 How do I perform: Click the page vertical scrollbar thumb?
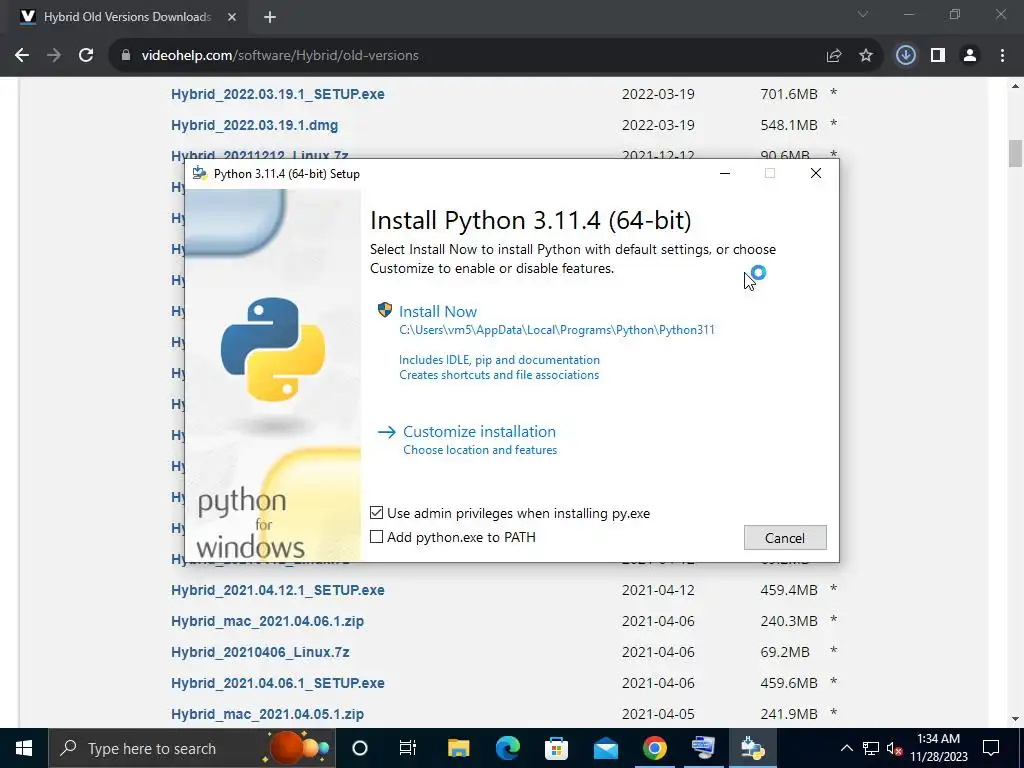pyautogui.click(x=1015, y=153)
